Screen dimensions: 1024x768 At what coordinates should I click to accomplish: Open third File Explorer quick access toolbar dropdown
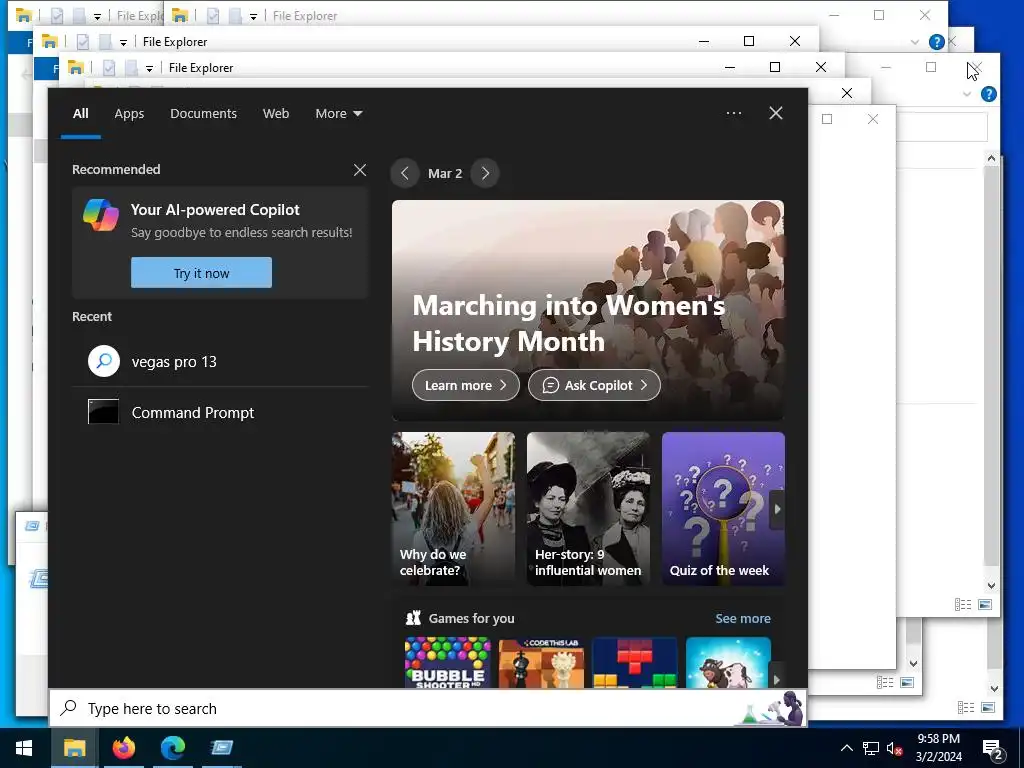pyautogui.click(x=149, y=69)
